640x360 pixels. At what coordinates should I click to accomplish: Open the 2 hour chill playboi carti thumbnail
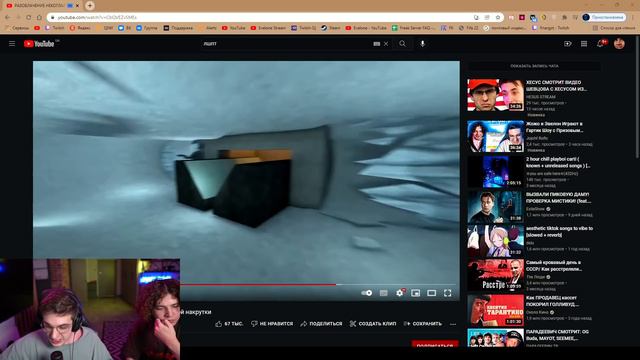(x=496, y=171)
